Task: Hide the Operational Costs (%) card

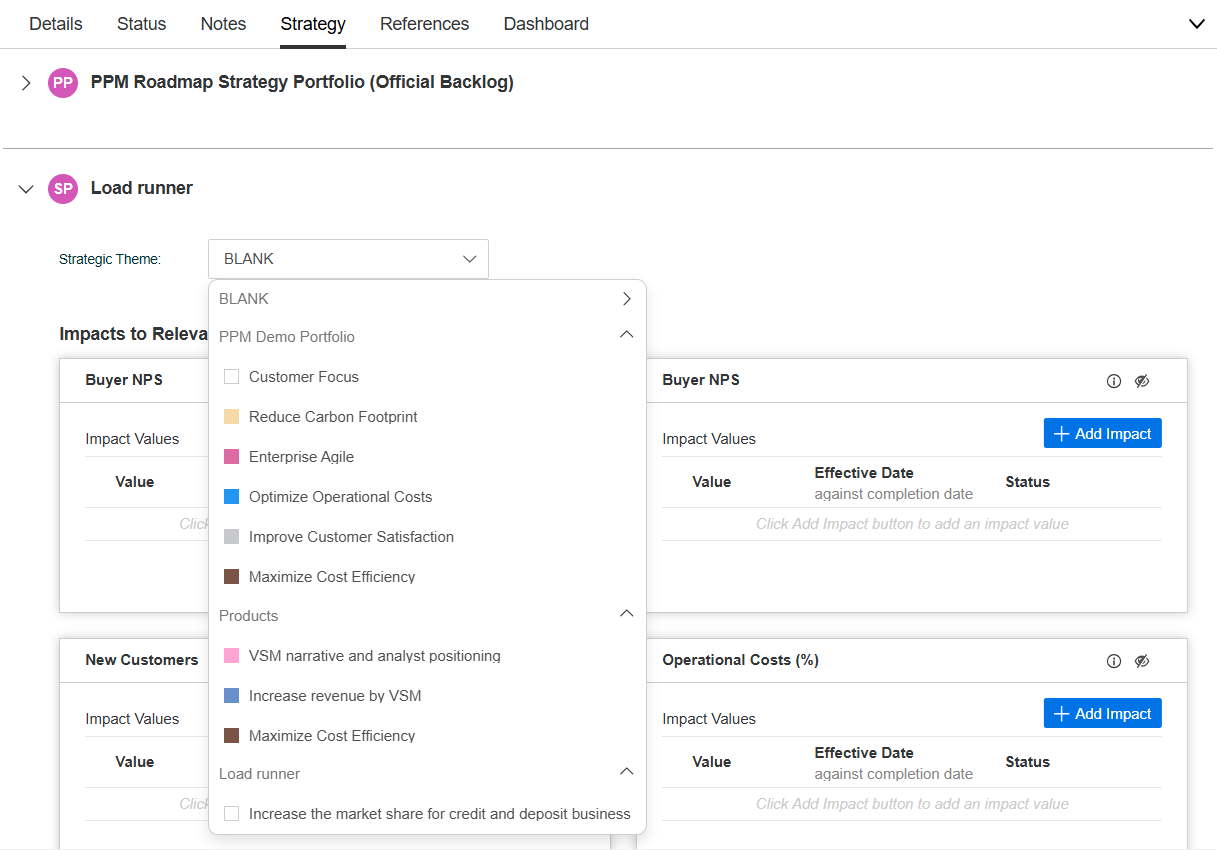Action: [1142, 661]
